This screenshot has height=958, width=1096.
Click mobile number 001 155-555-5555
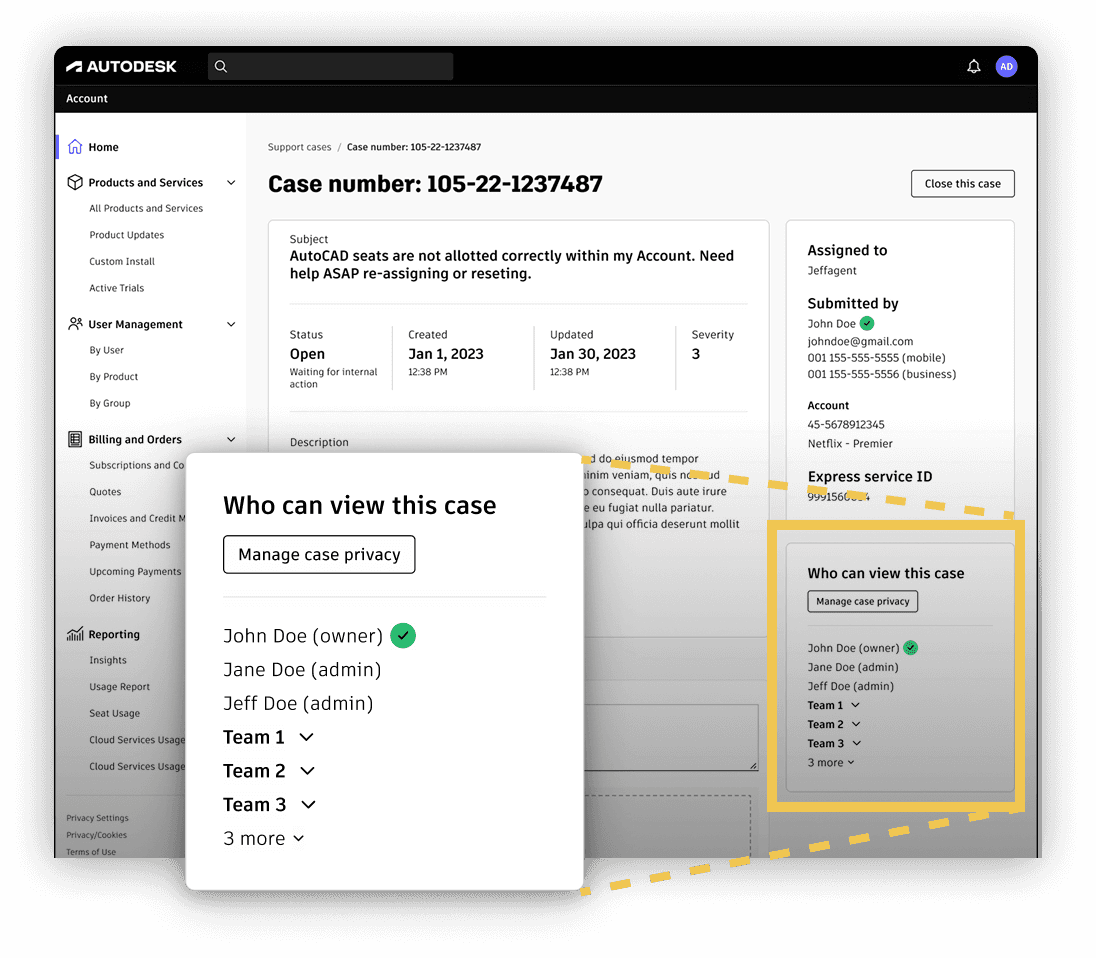877,358
